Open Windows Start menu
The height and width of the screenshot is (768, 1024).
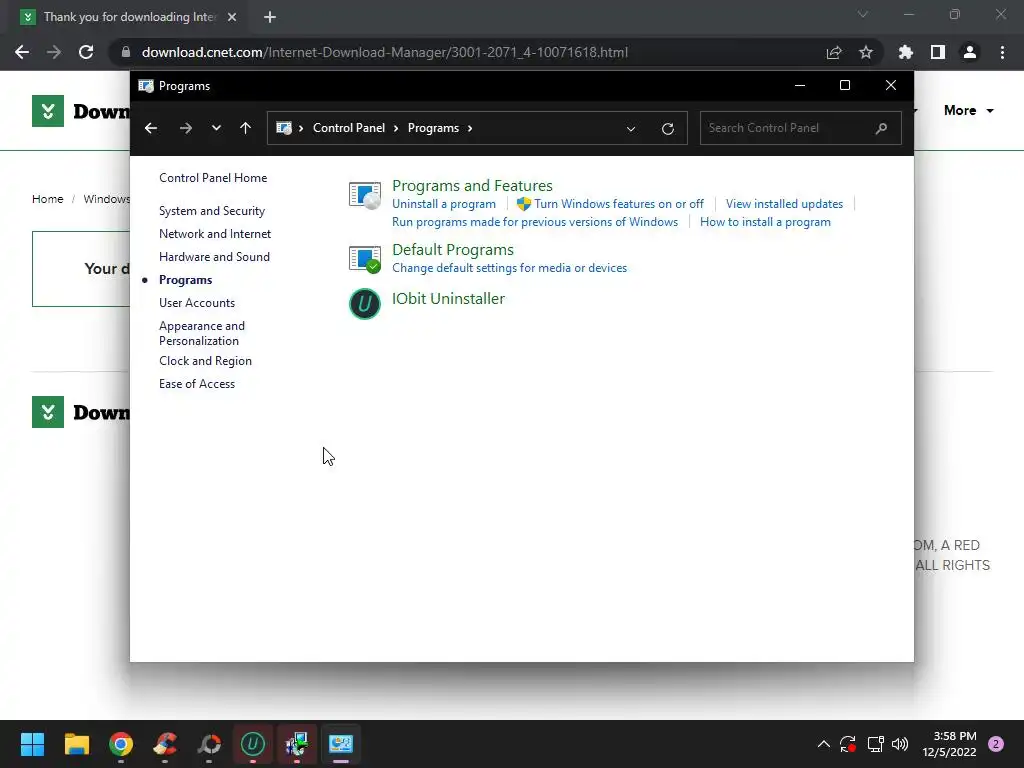(32, 744)
